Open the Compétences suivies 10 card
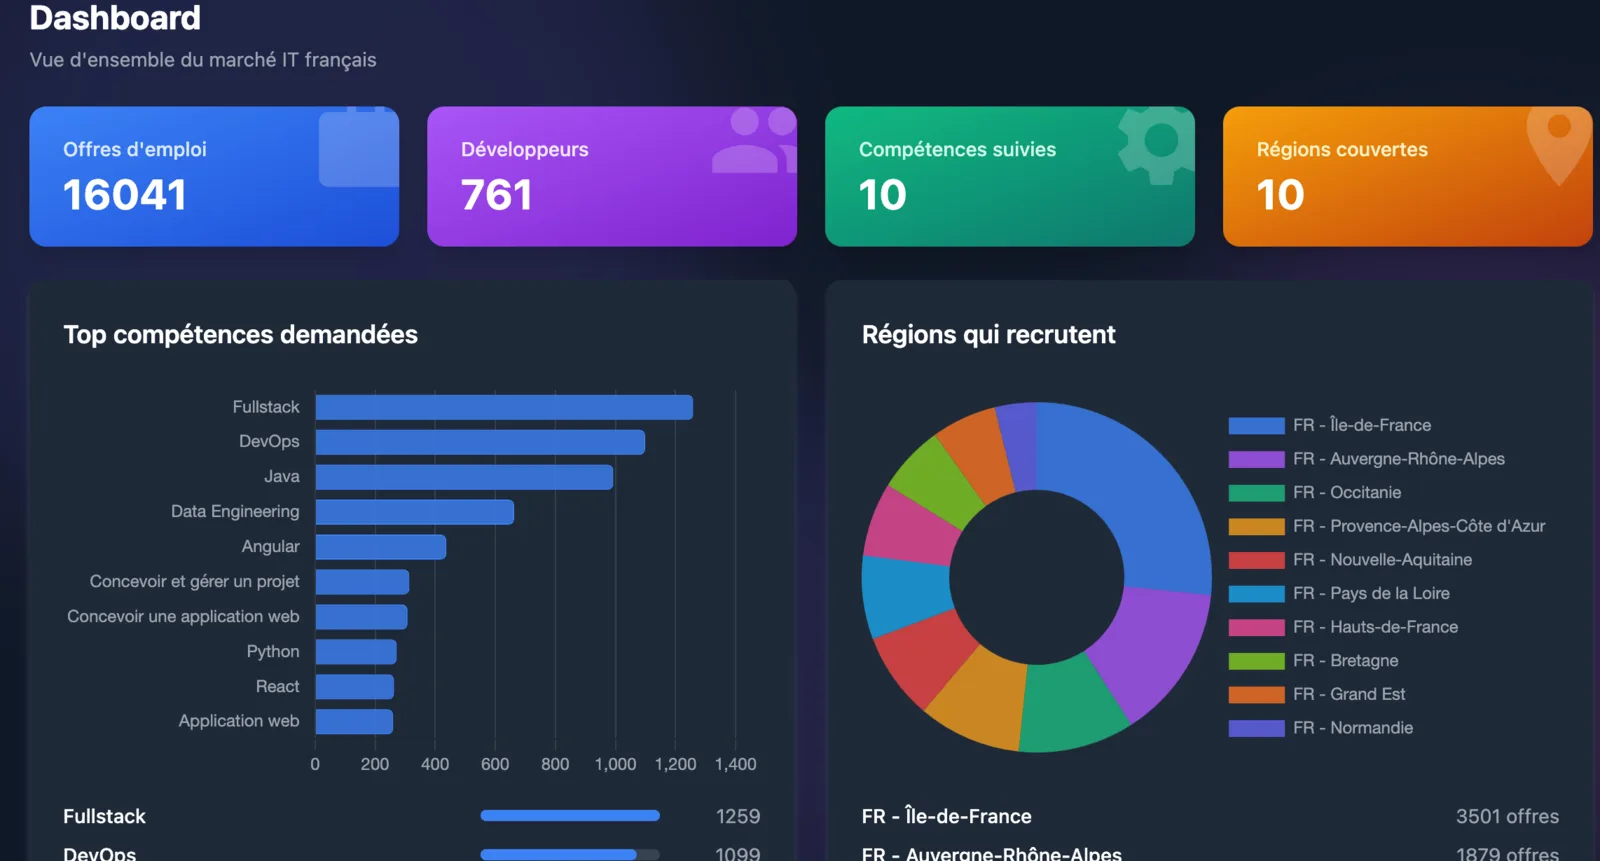1600x861 pixels. coord(1010,176)
